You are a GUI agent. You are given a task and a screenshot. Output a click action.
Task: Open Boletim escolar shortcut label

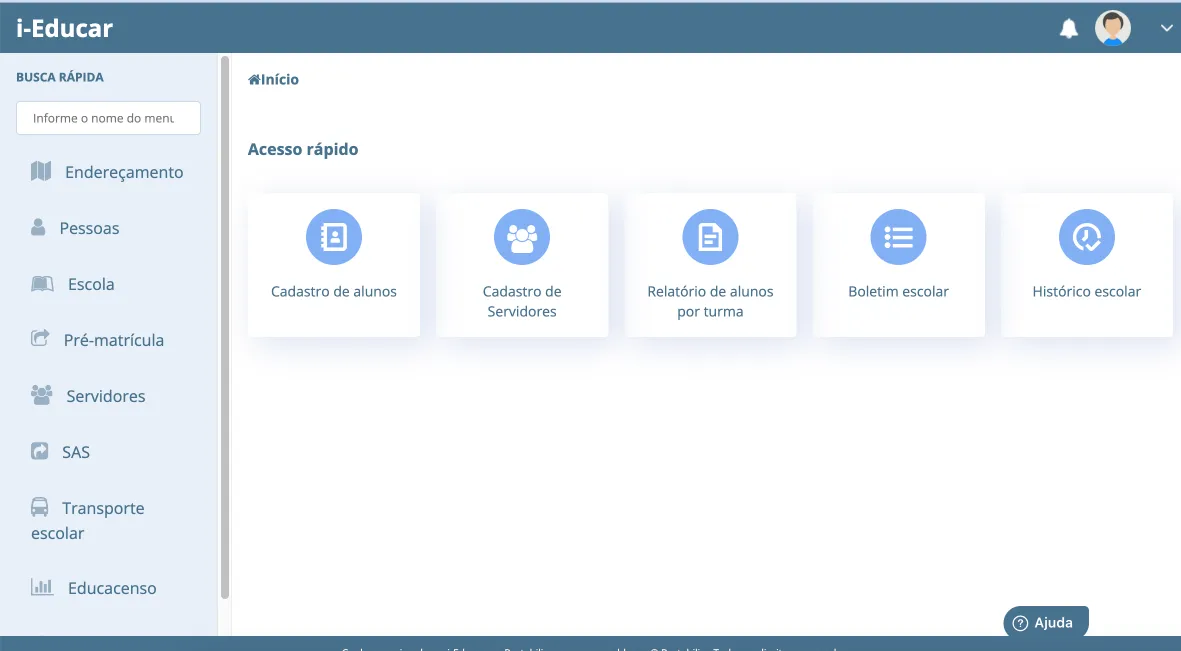click(899, 292)
